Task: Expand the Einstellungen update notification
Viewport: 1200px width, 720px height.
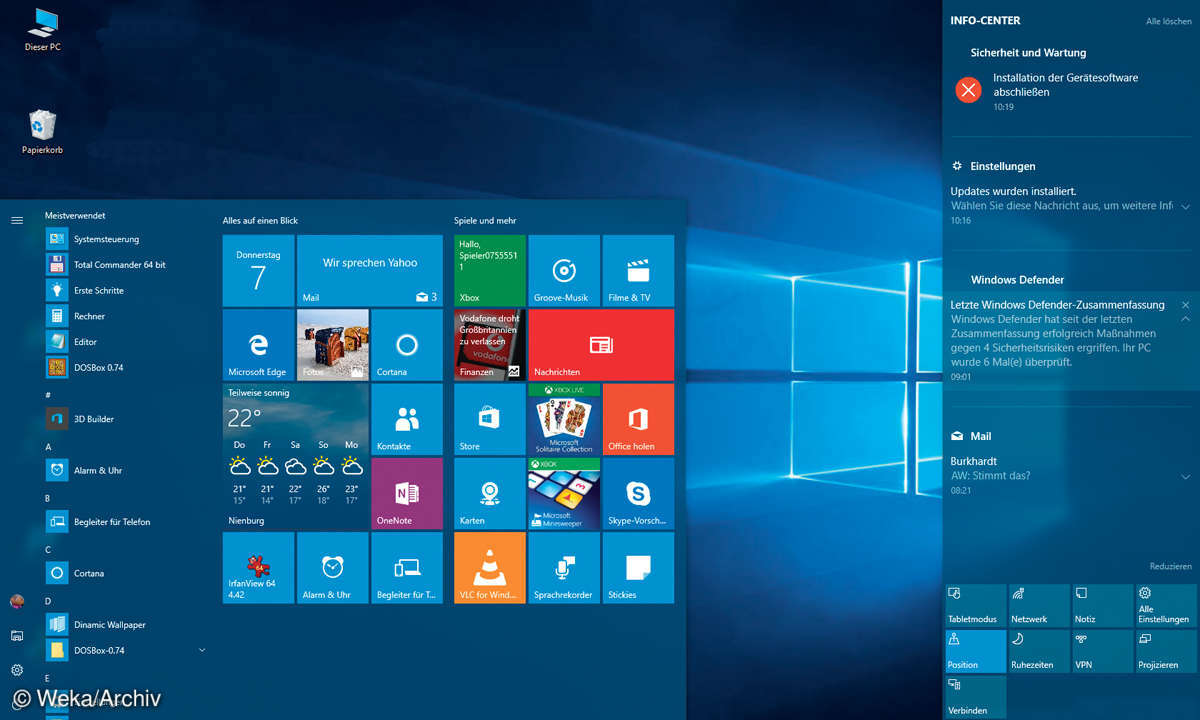Action: point(1186,206)
